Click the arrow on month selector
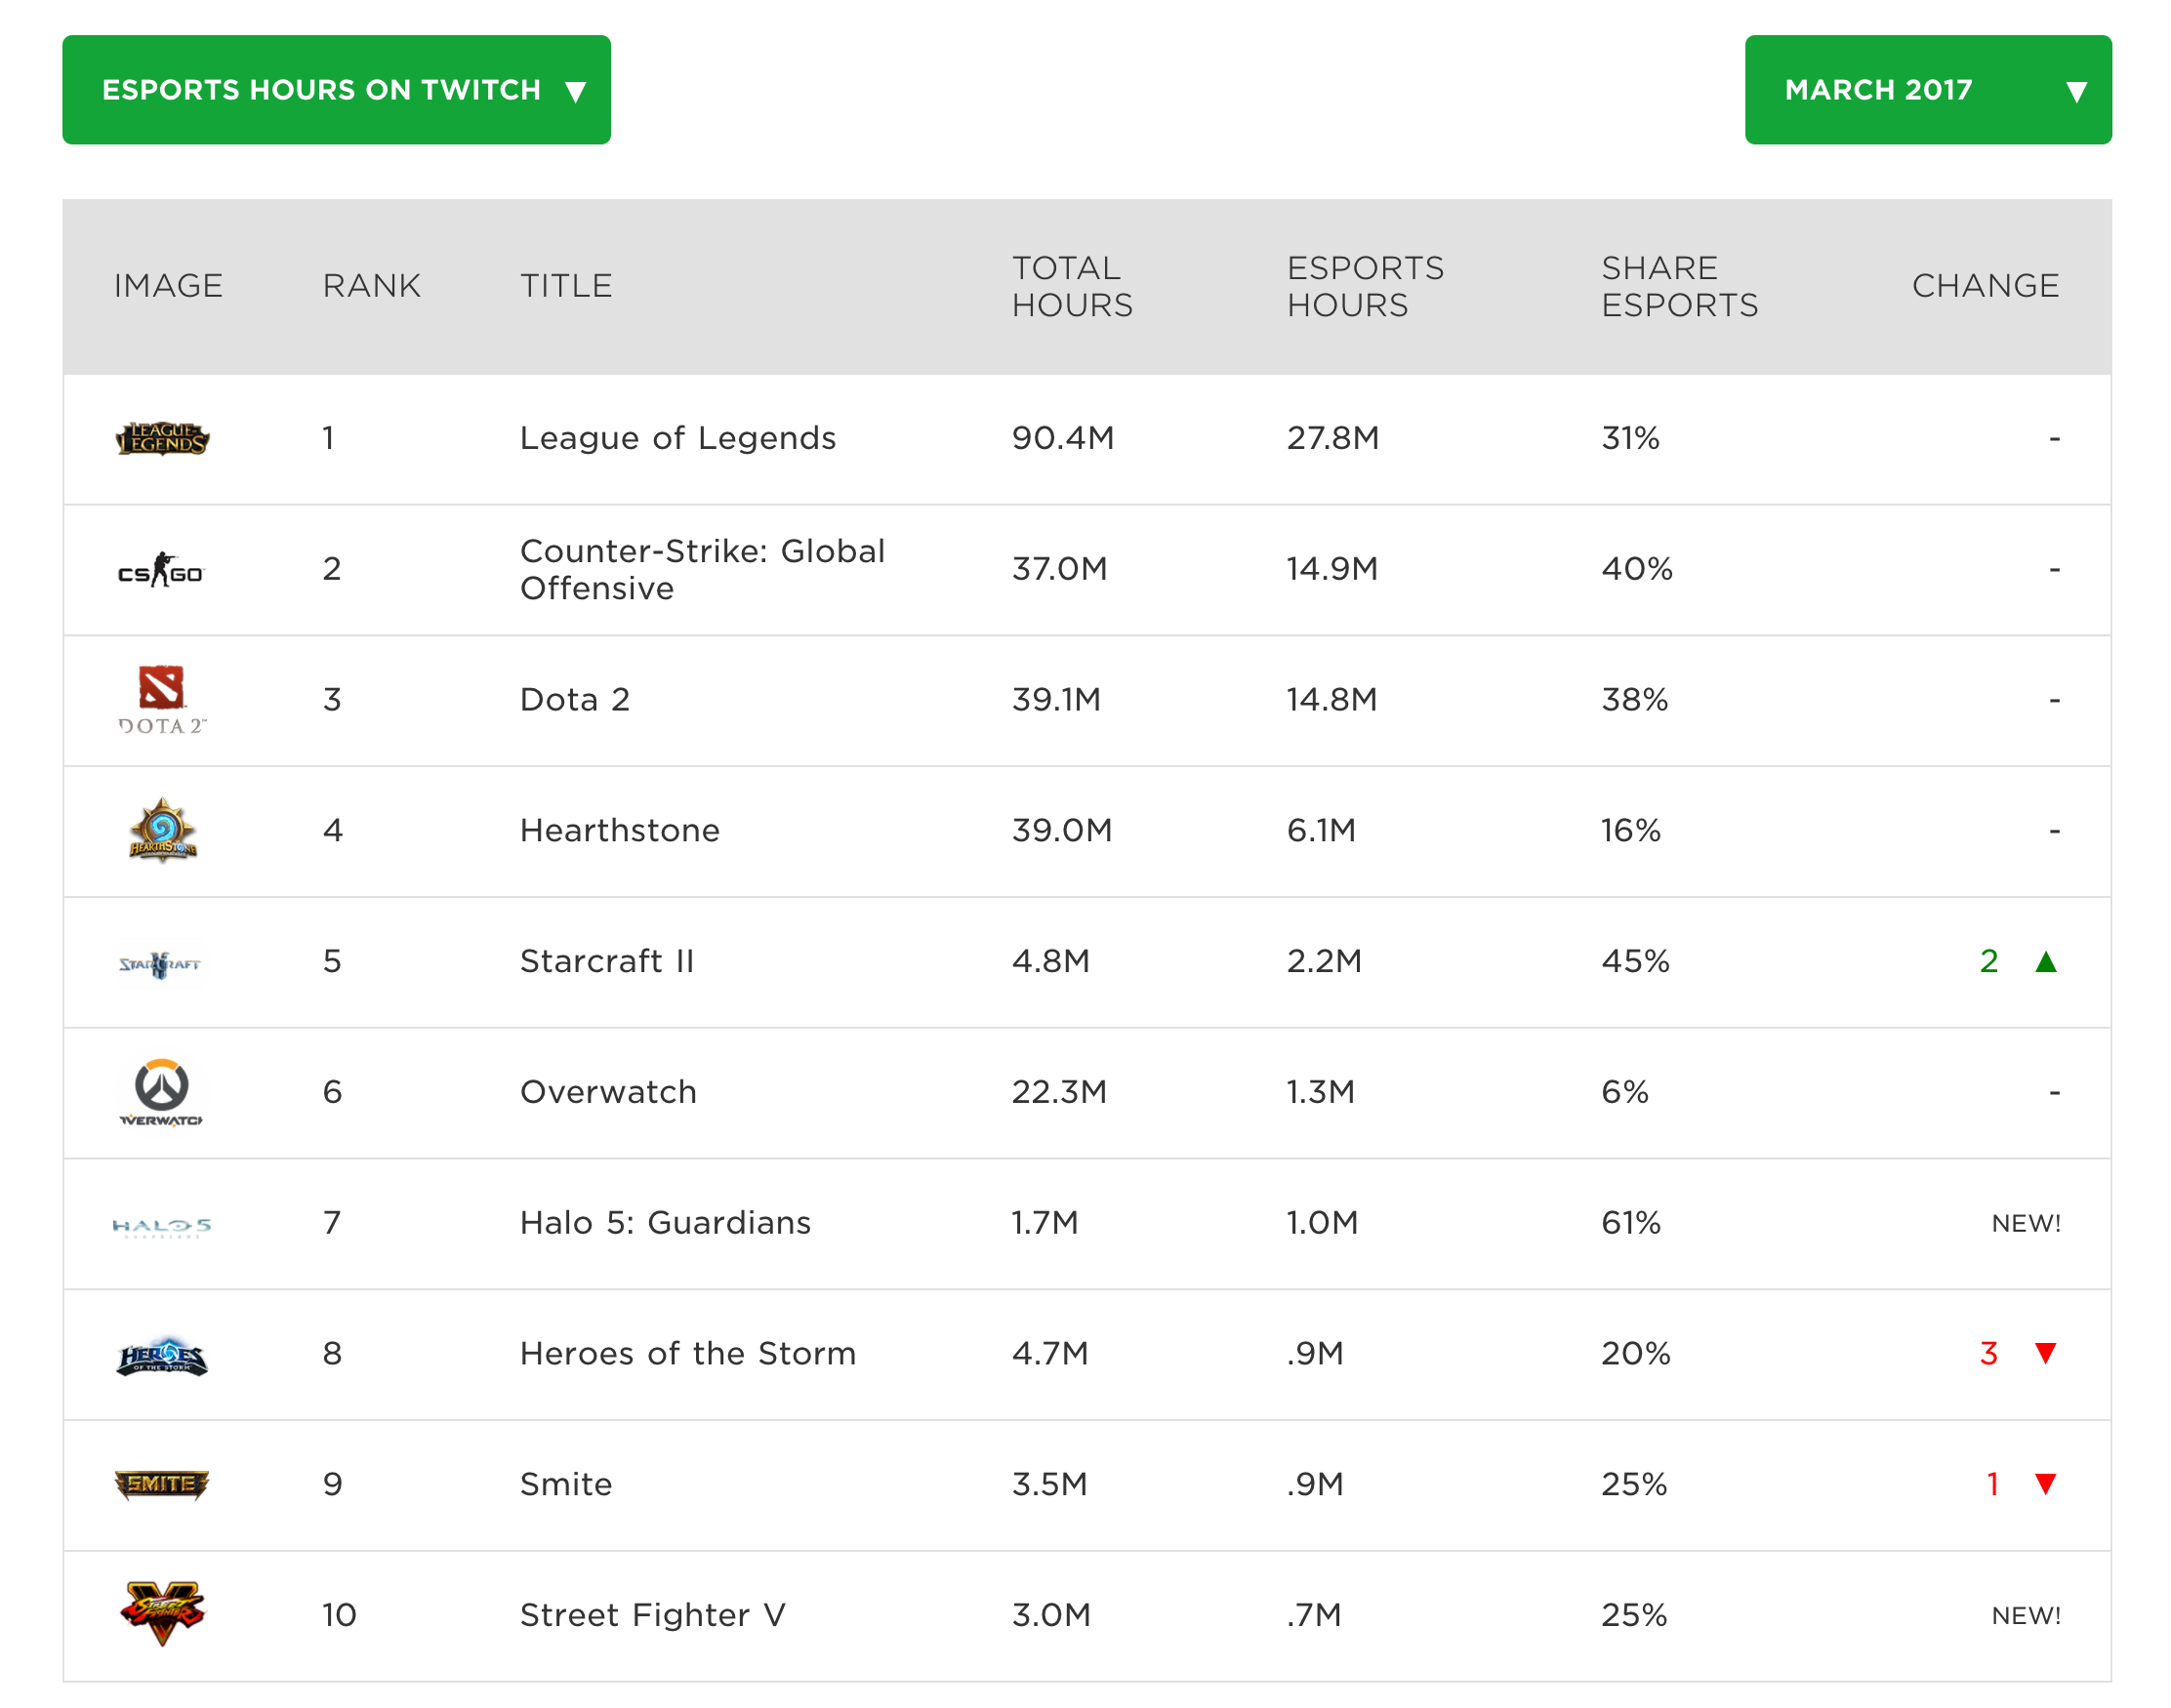2171x1708 pixels. [2076, 92]
